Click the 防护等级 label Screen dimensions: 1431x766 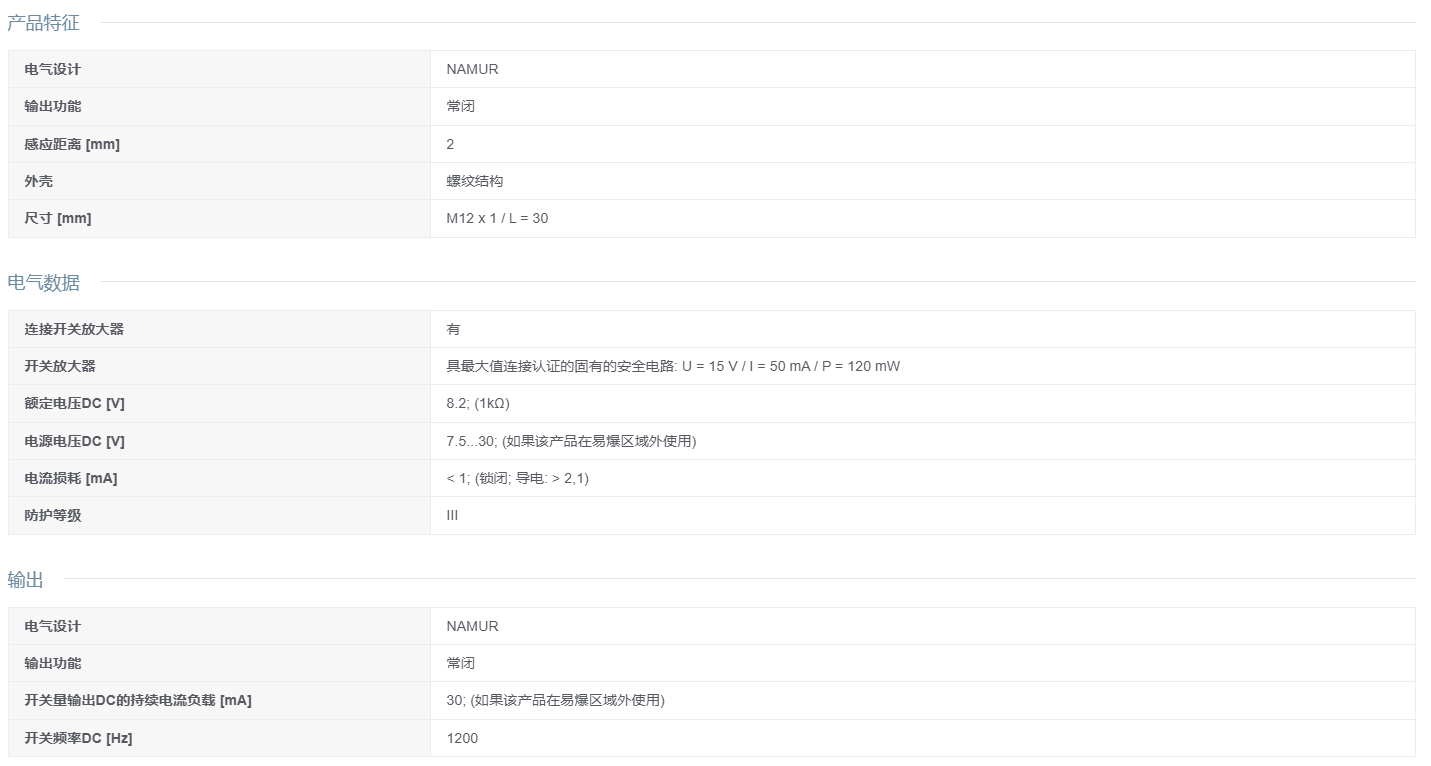tap(53, 515)
